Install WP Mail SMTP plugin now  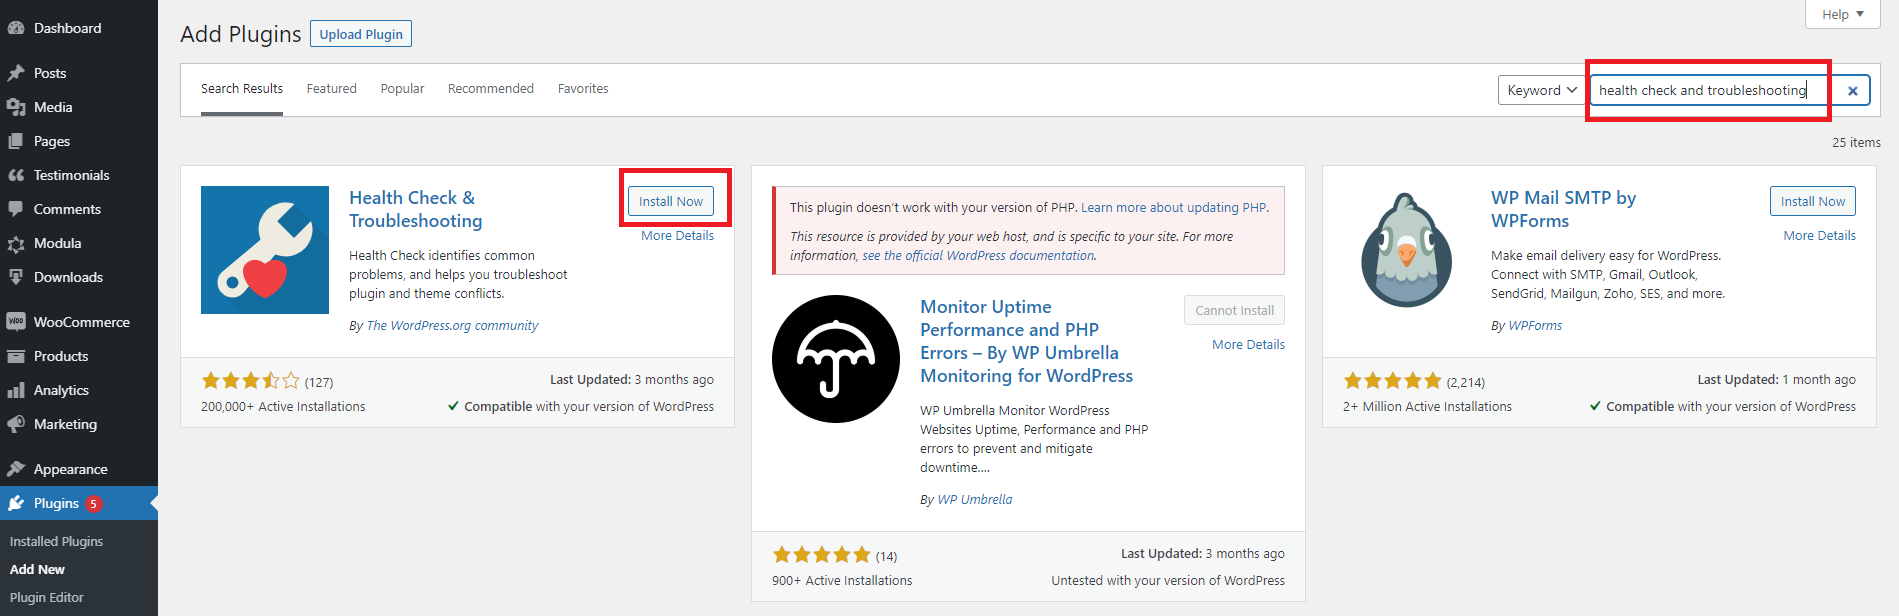1813,201
